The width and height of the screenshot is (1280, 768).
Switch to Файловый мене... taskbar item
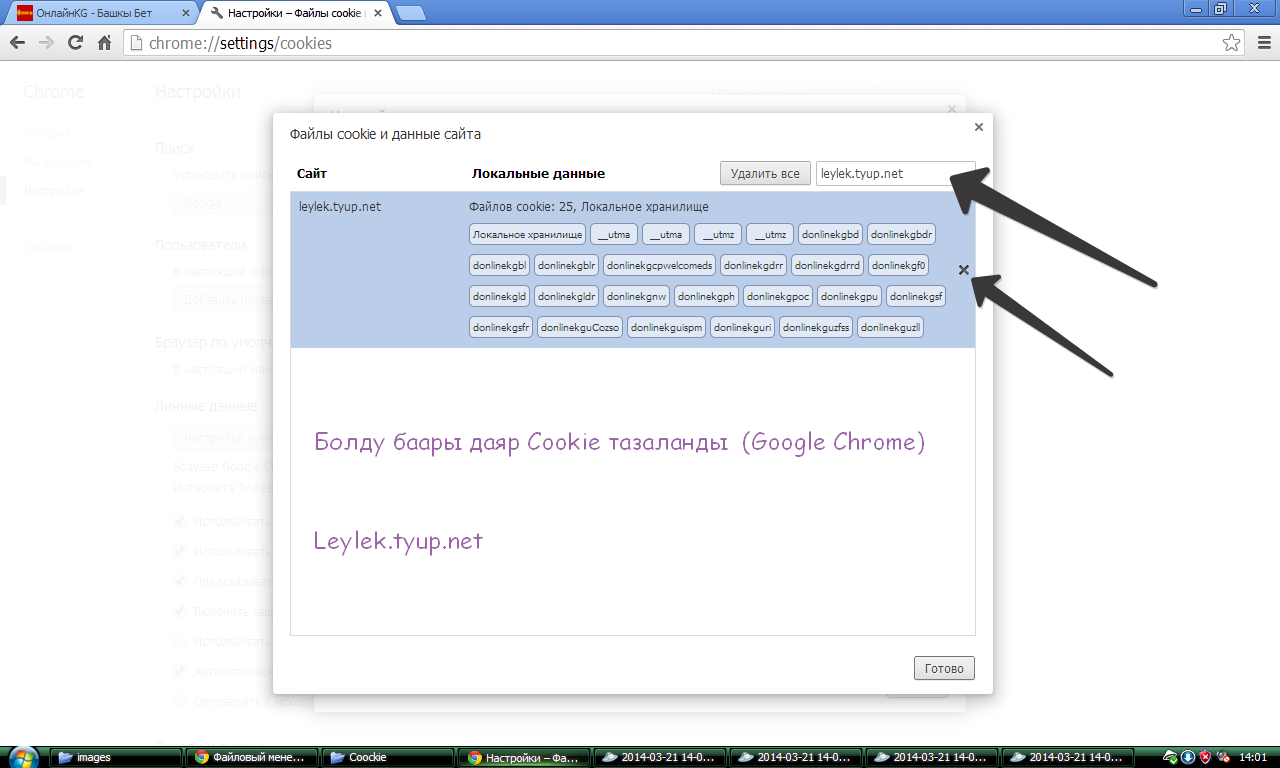coord(252,757)
